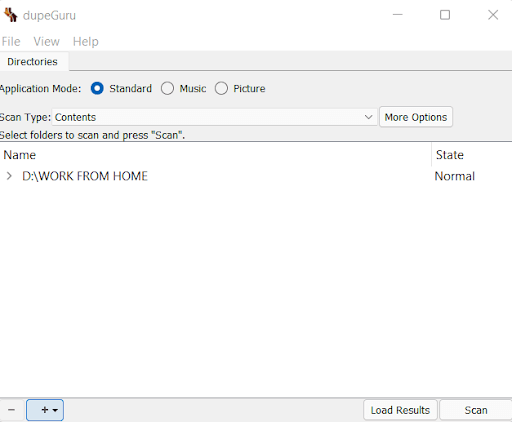Click the dupeGuru app icon in title bar

point(10,15)
